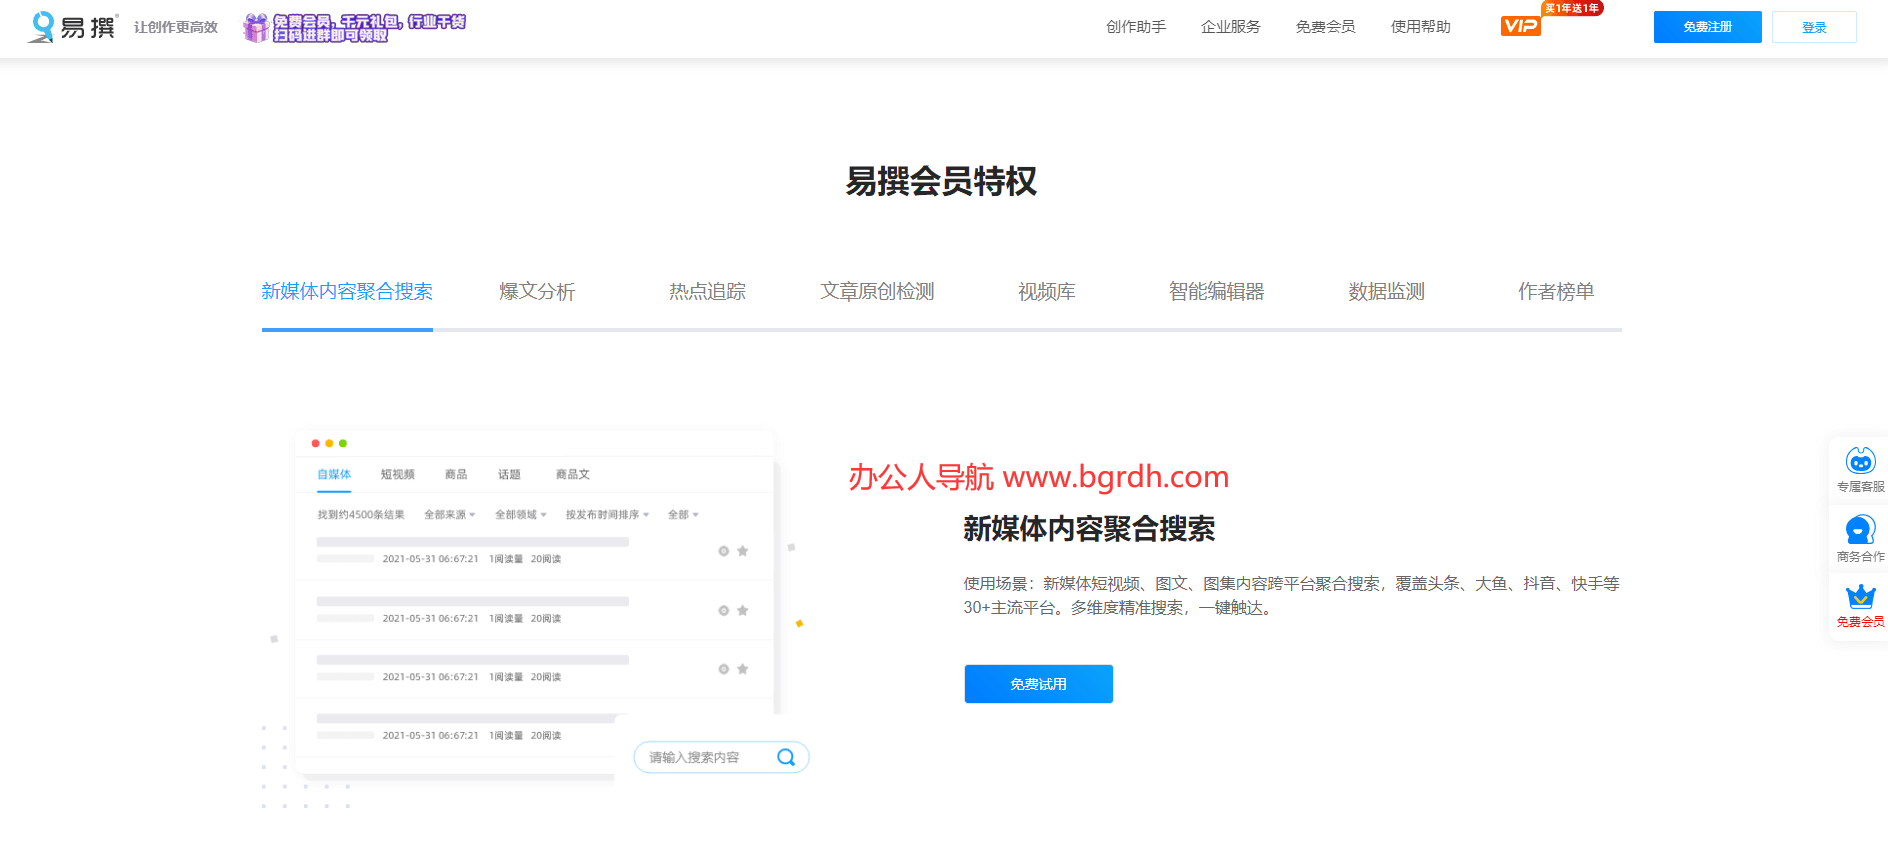1888x849 pixels.
Task: Open 免费会员 in top navigation
Action: click(x=1326, y=27)
